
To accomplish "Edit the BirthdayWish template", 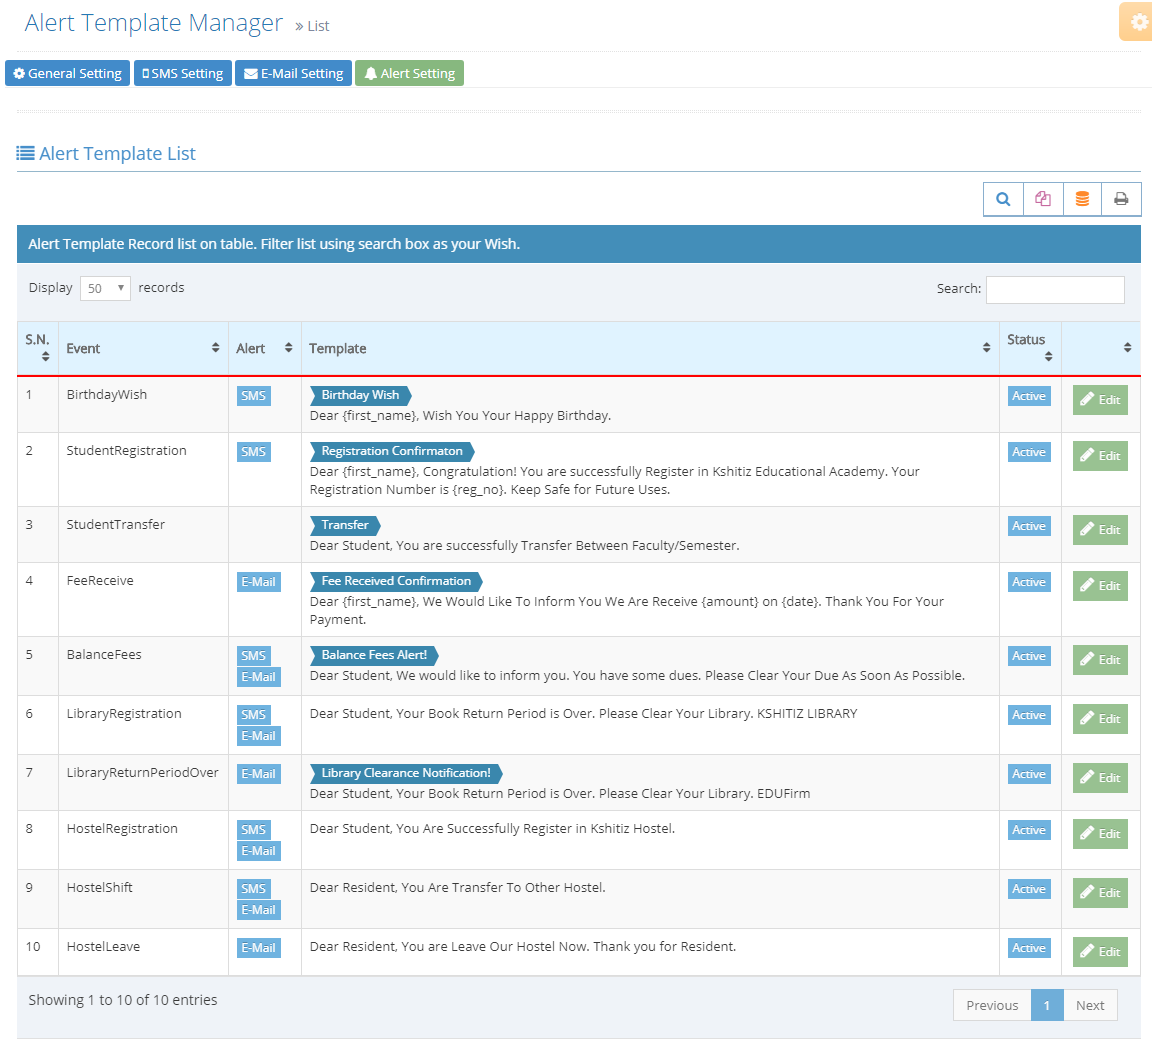I will [1100, 400].
